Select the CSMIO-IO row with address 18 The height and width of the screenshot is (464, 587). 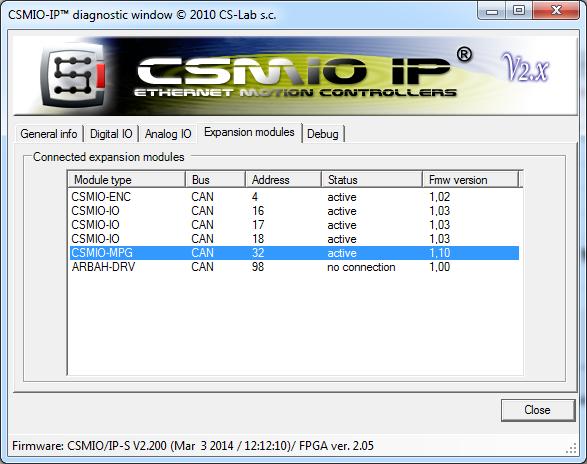pos(294,239)
